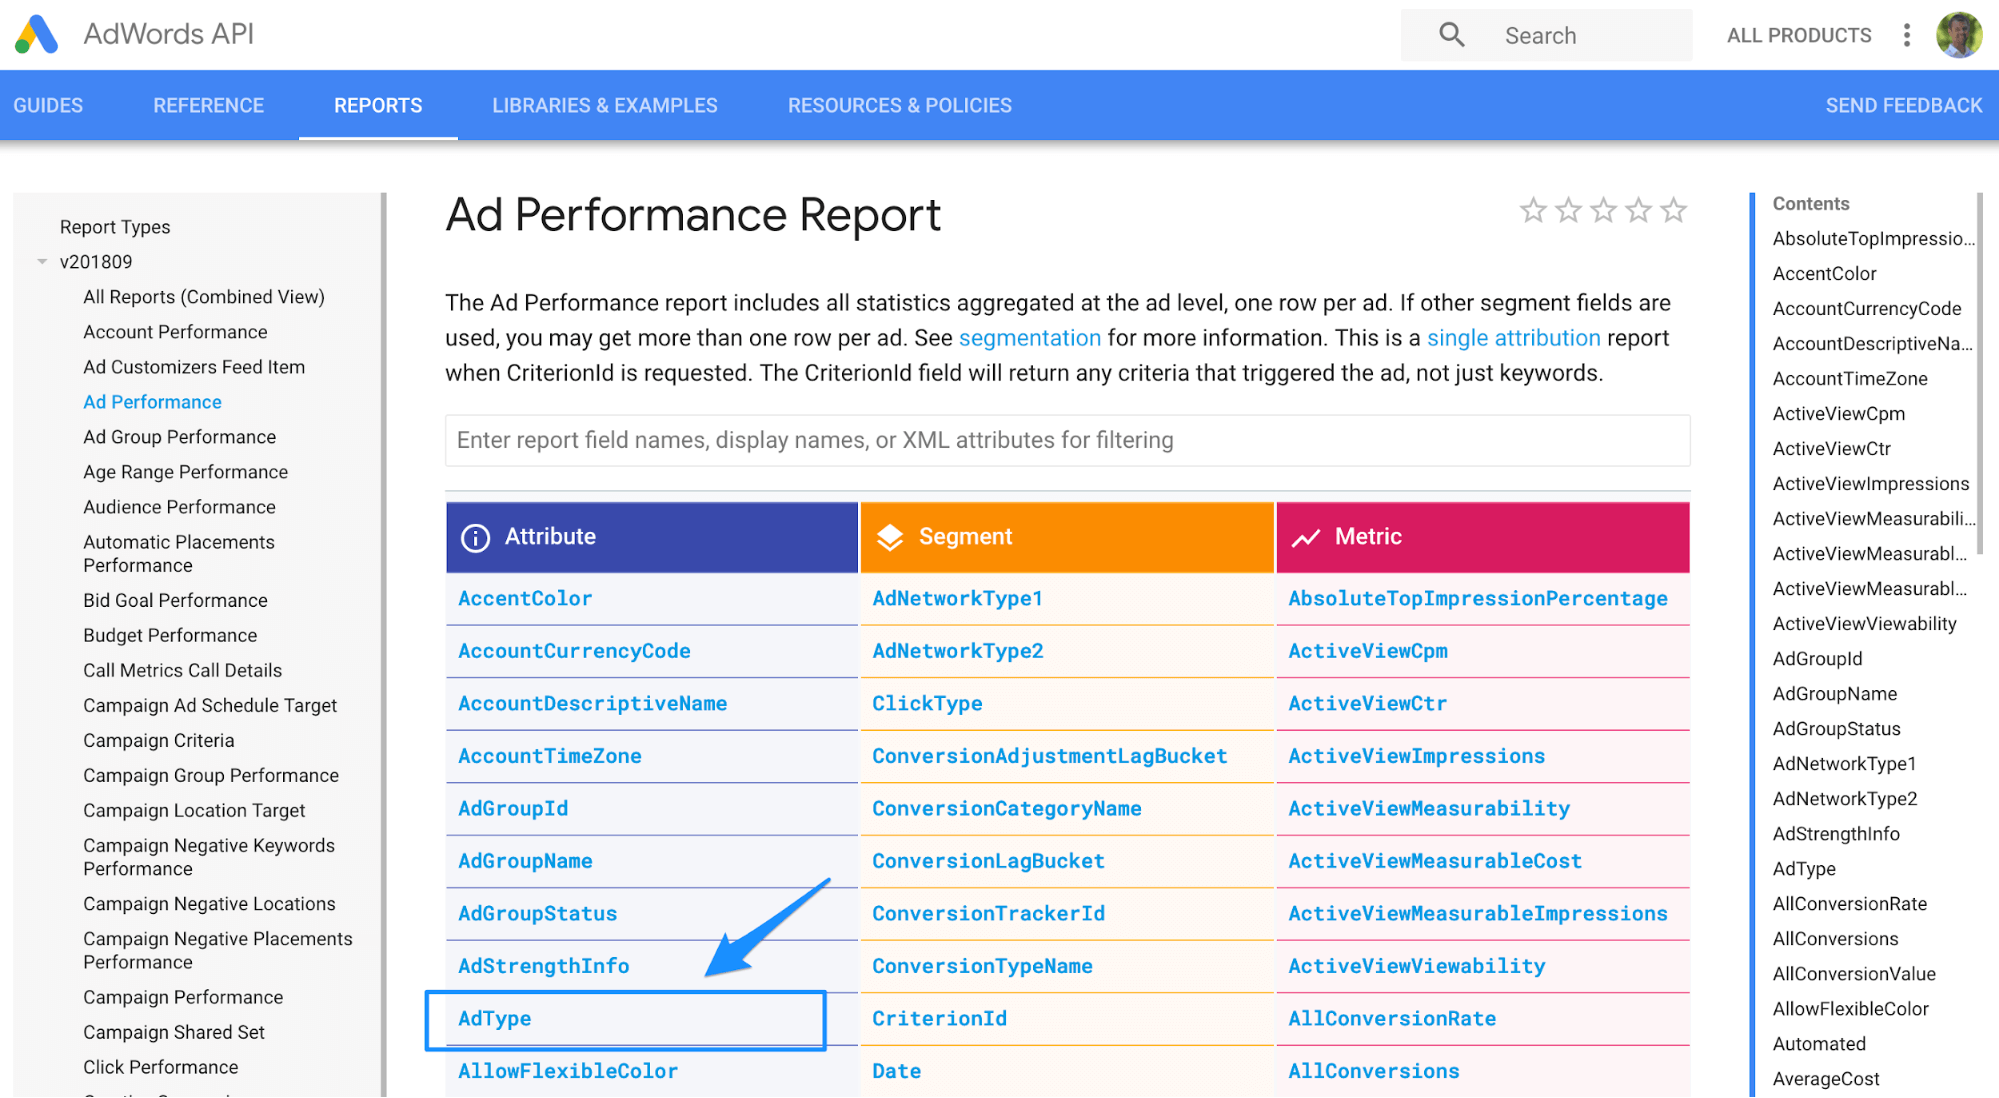Open ActiveViewViewability in Metric column

point(1417,966)
